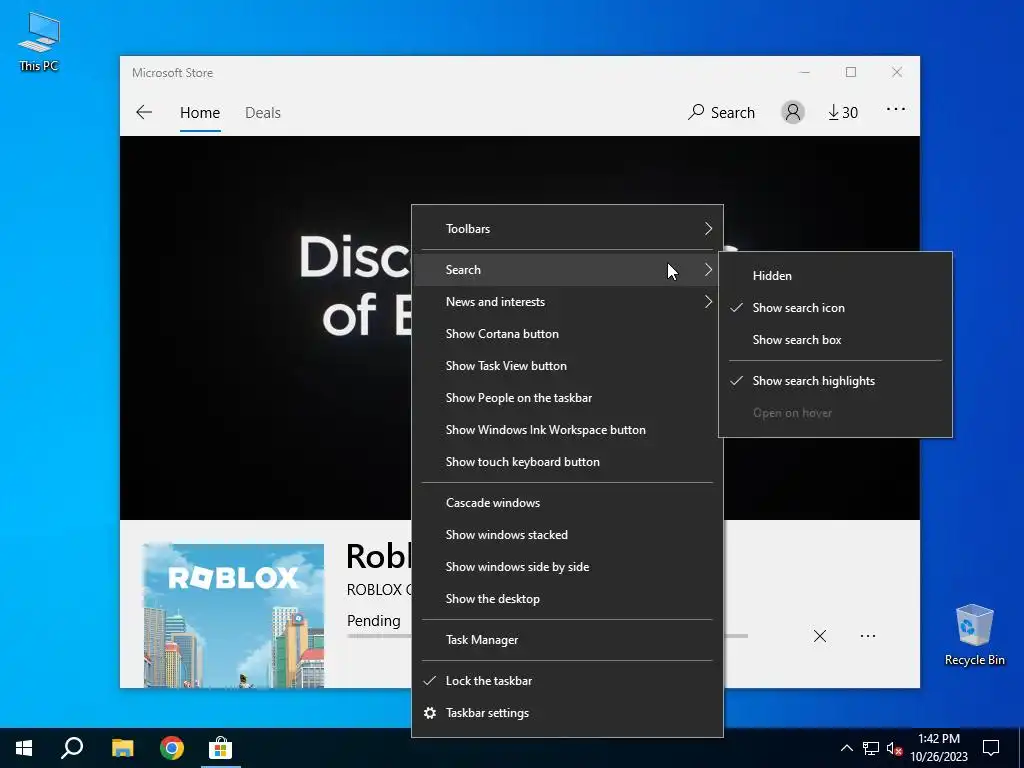Close the Microsoft Store window
The width and height of the screenshot is (1024, 768).
point(897,72)
